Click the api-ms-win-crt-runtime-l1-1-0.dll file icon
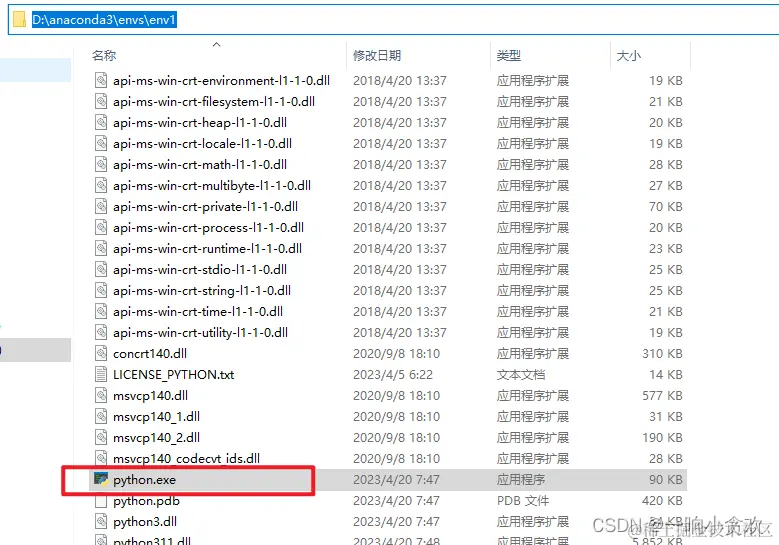Screen dimensions: 779x545 pyautogui.click(x=101, y=248)
